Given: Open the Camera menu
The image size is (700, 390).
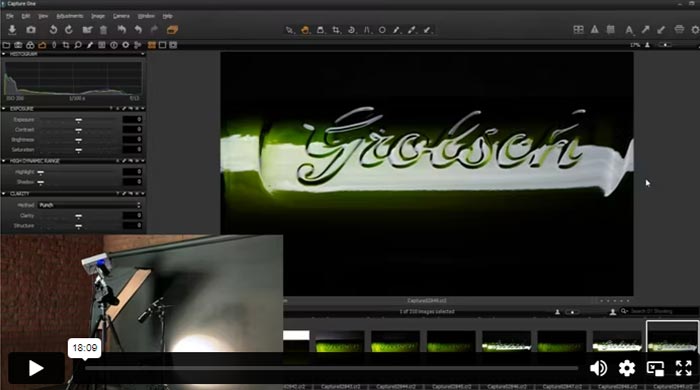Looking at the screenshot, I should pos(121,16).
